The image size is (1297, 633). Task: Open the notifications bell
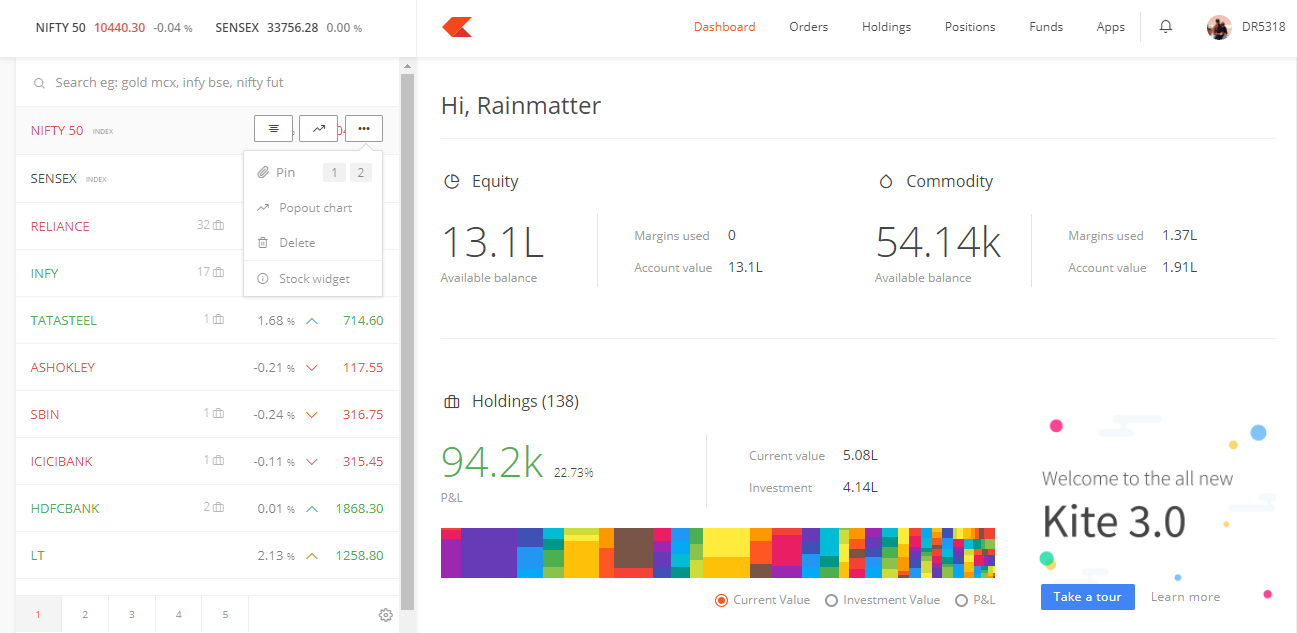1165,27
